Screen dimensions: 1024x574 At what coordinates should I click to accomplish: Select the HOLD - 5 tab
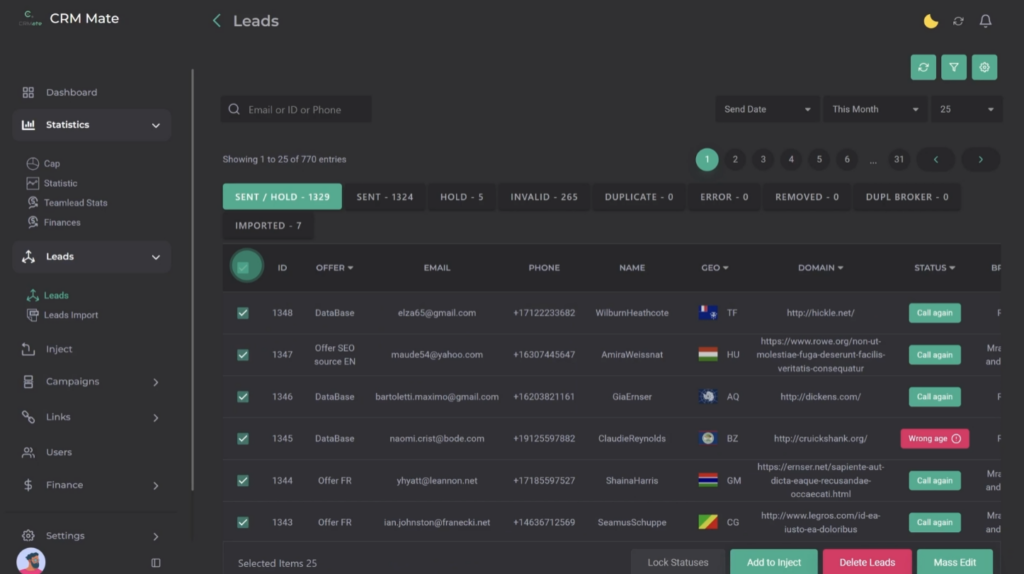(x=462, y=197)
